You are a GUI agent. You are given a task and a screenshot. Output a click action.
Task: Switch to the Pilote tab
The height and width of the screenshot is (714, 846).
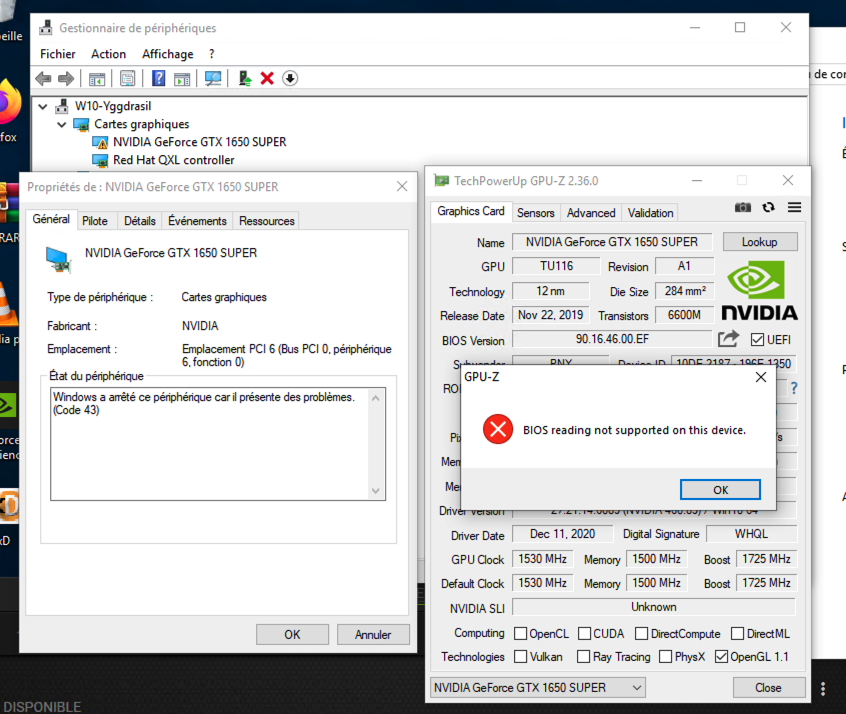95,221
